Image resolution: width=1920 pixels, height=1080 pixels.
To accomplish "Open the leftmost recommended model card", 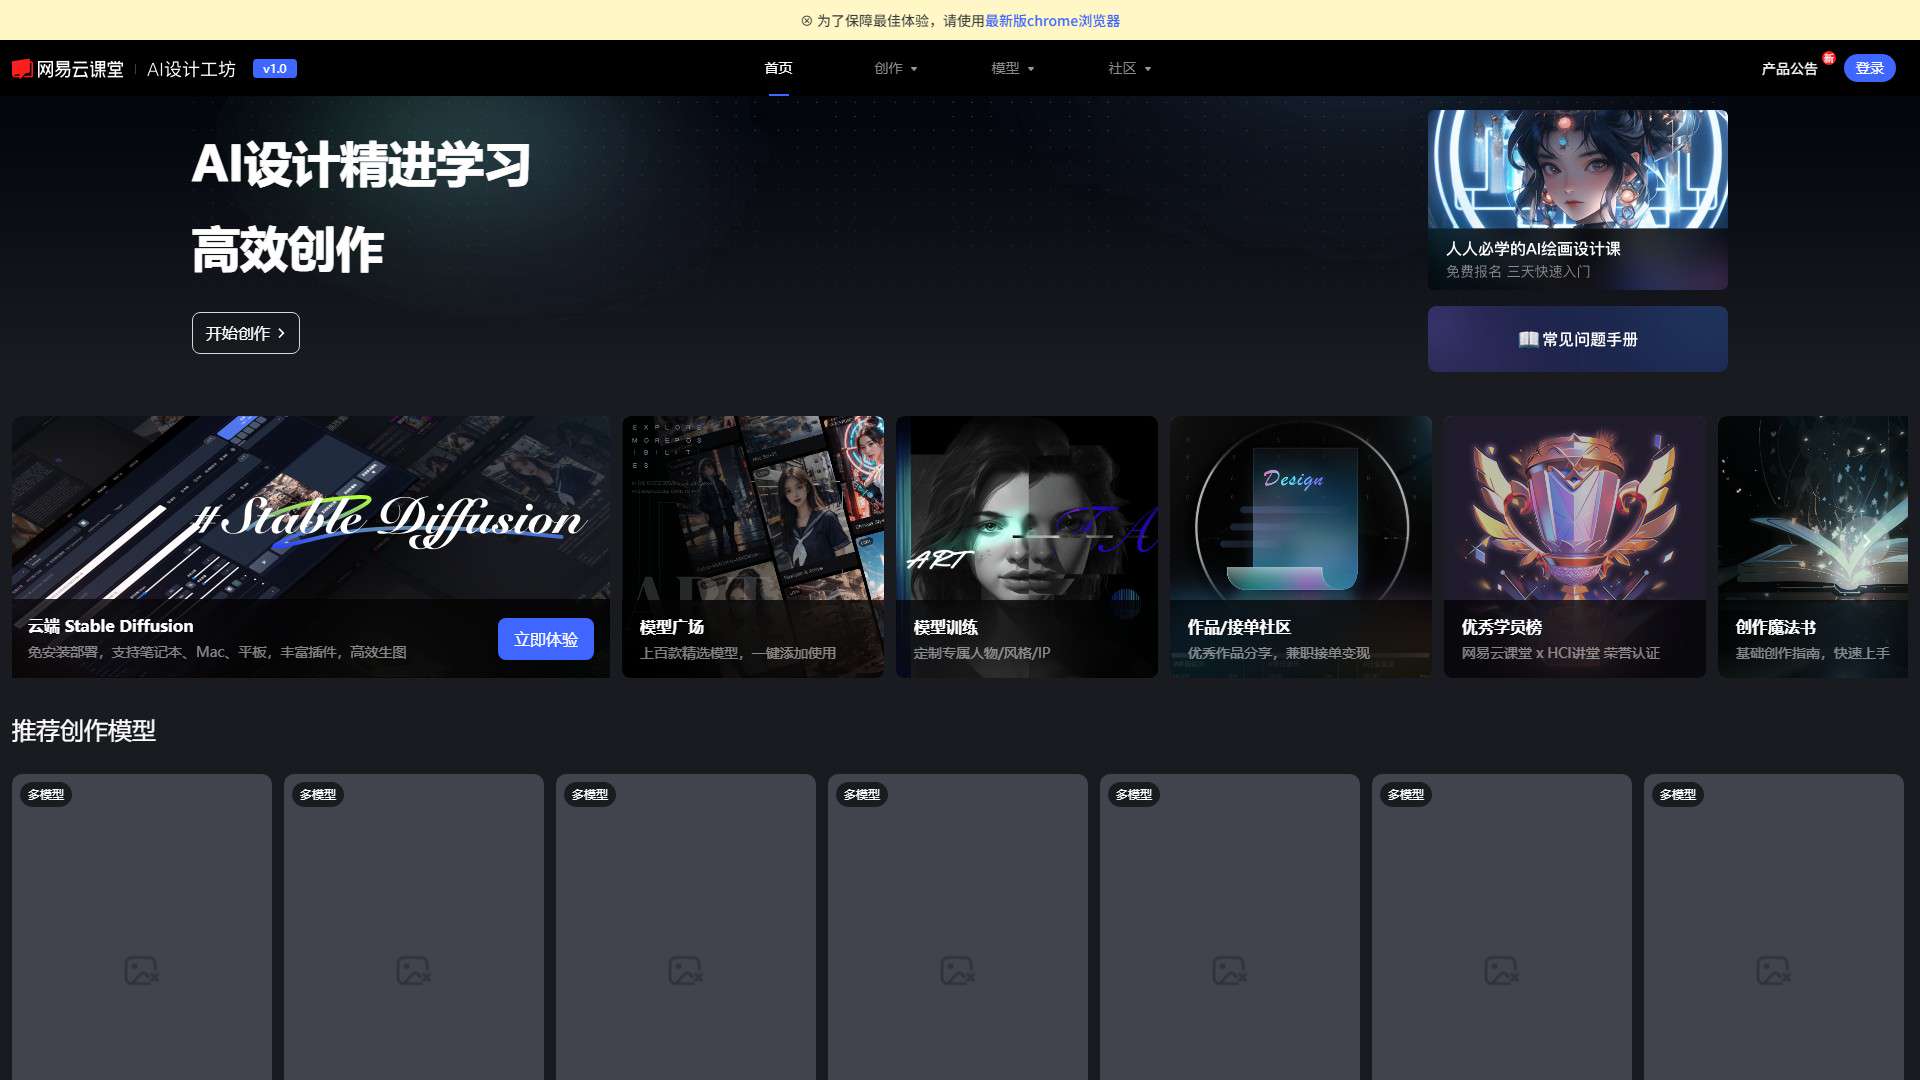I will (142, 927).
